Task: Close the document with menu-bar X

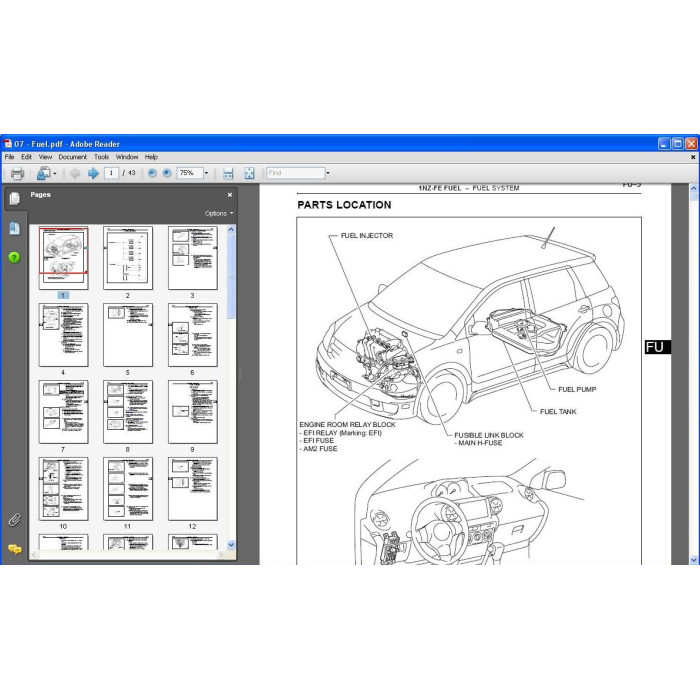Action: click(693, 157)
